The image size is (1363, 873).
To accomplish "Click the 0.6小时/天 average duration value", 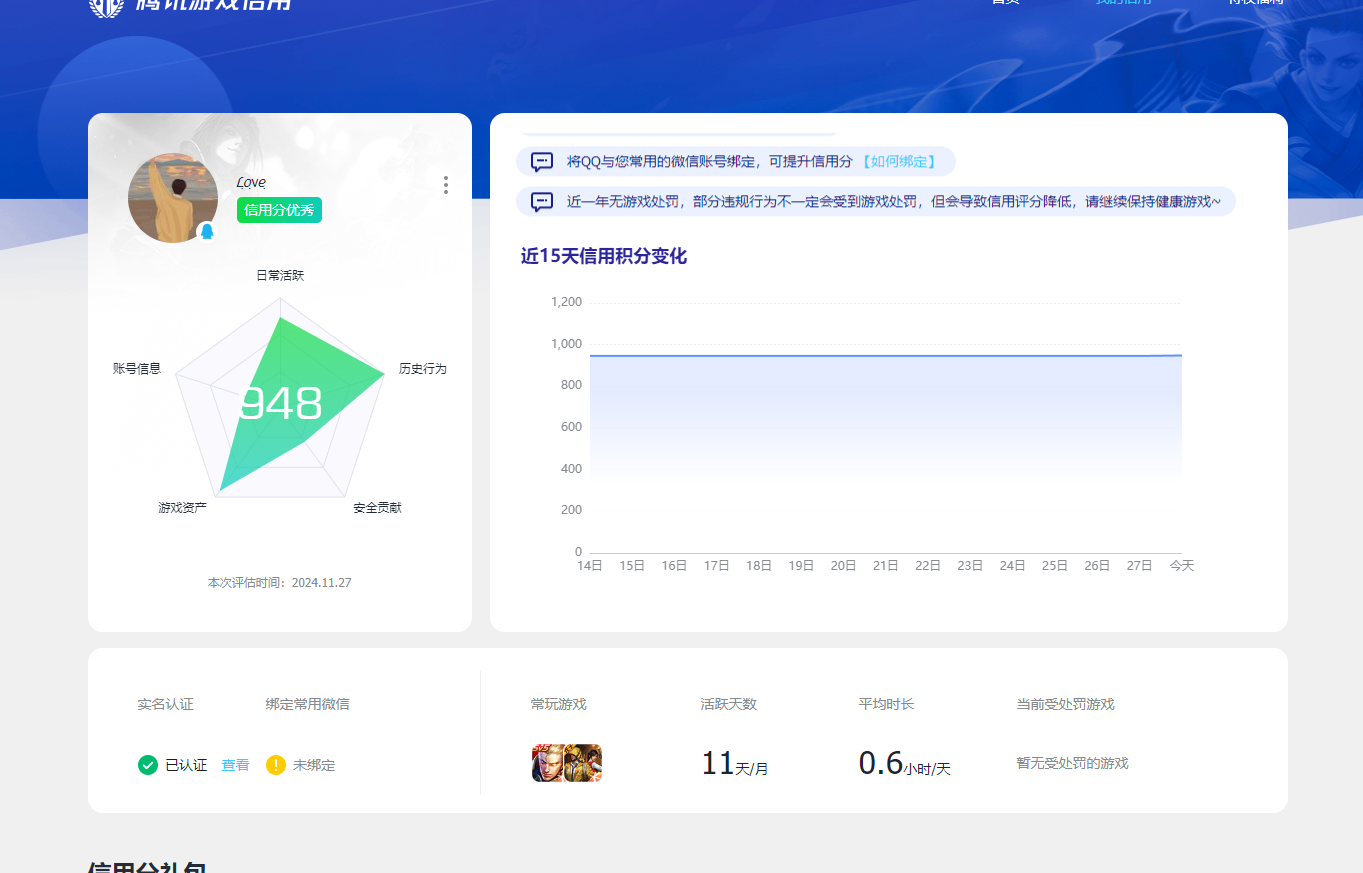I will tap(905, 764).
